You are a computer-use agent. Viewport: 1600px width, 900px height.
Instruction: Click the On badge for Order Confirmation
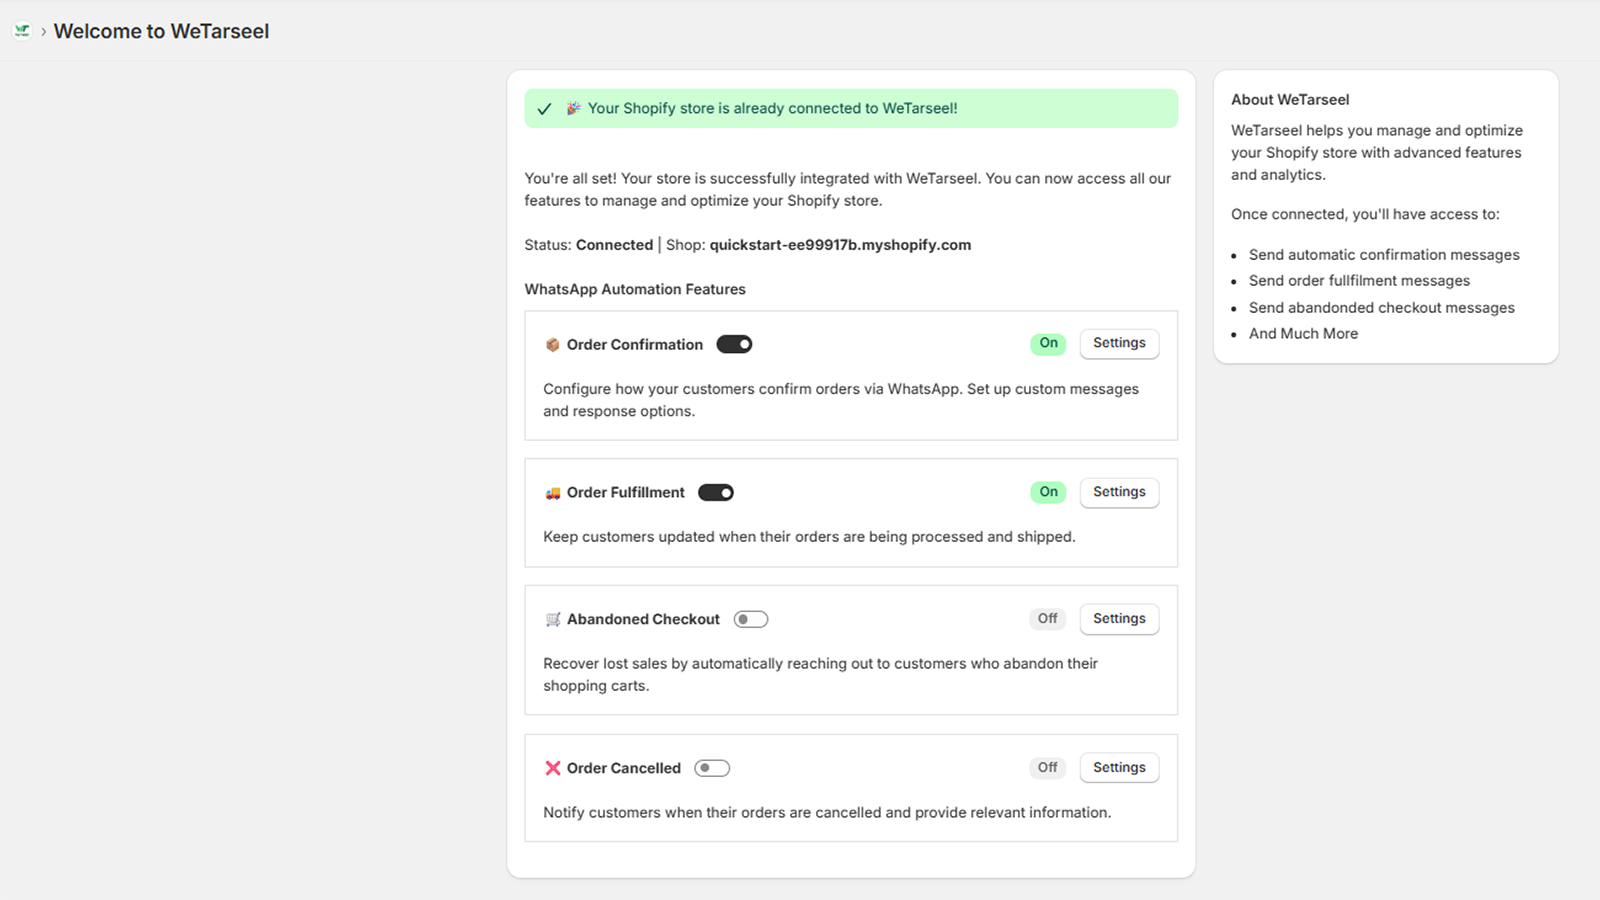[x=1048, y=343]
